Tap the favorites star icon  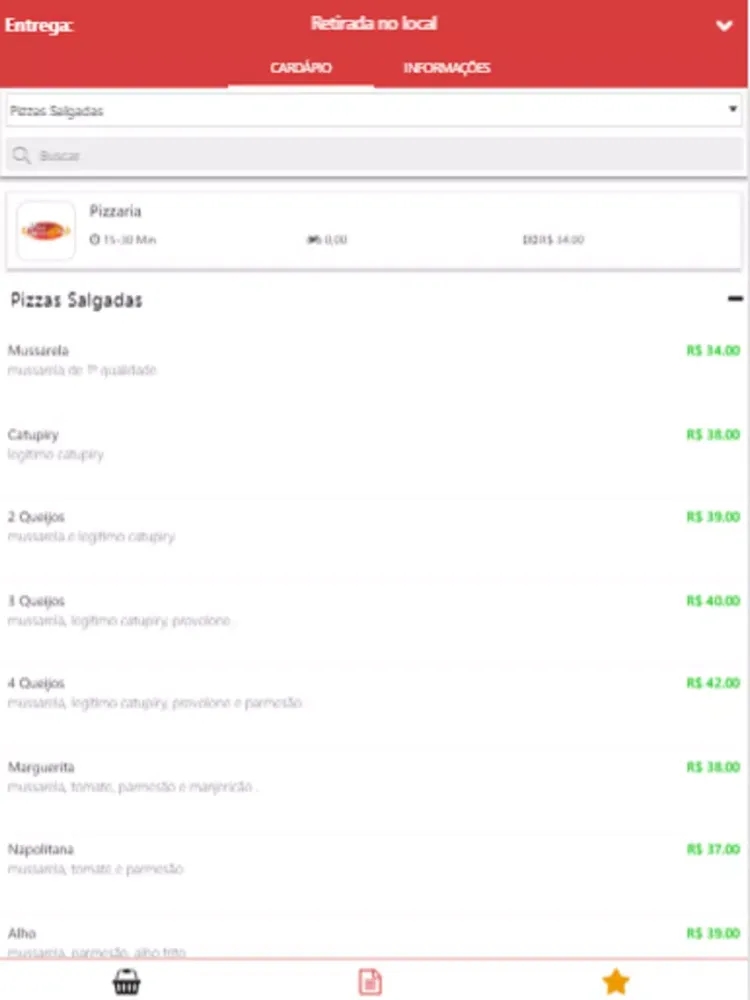pos(616,982)
